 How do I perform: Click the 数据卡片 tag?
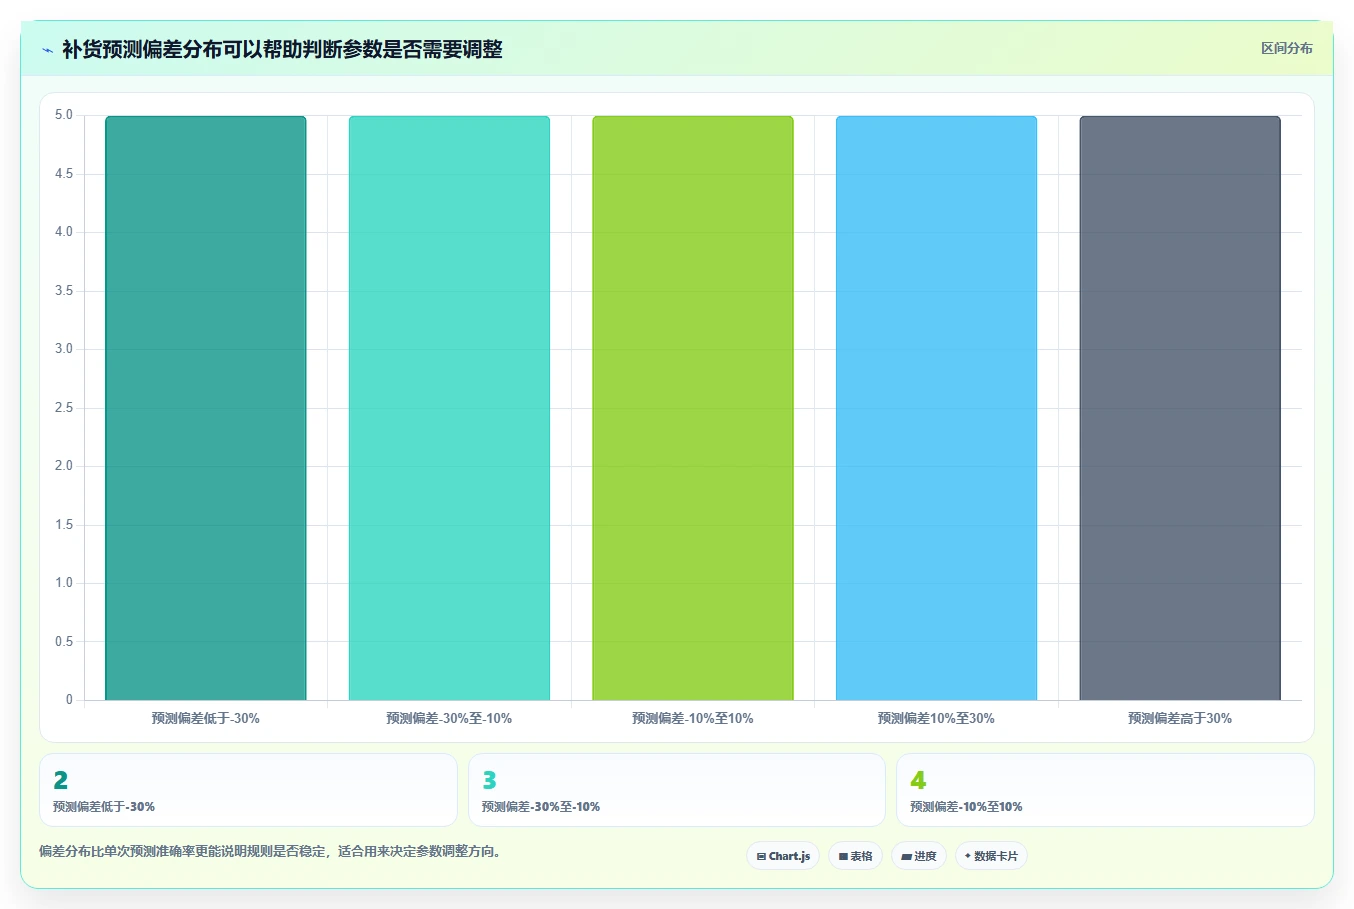click(991, 856)
